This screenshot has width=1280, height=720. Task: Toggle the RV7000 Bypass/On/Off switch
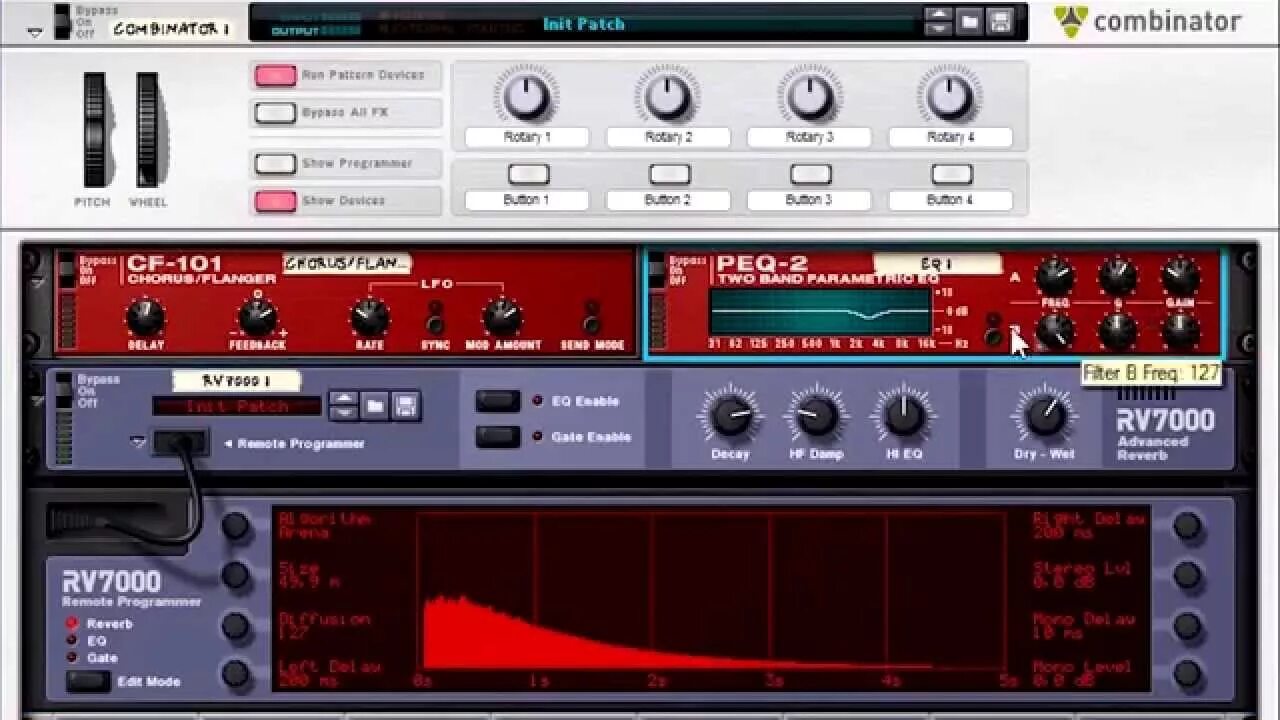pos(64,391)
